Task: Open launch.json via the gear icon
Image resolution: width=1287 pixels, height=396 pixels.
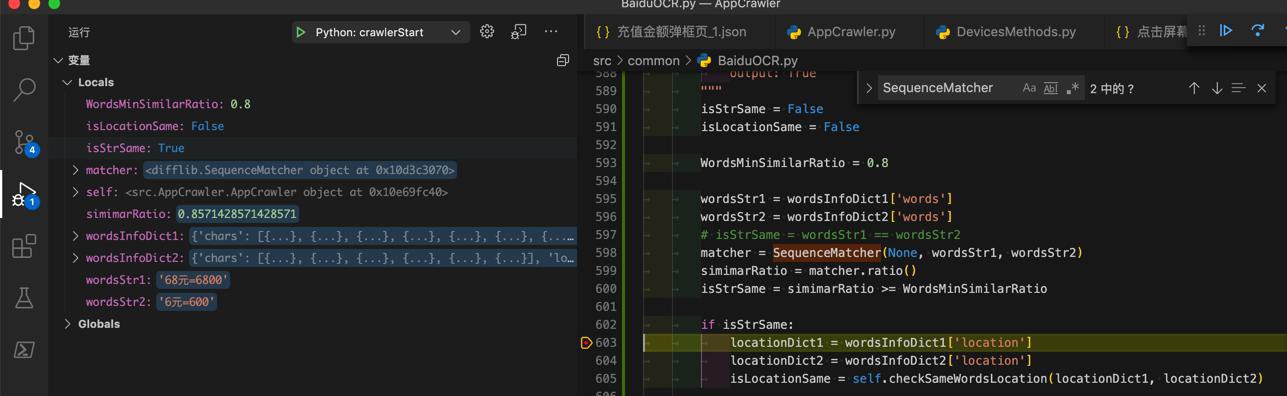Action: tap(487, 32)
